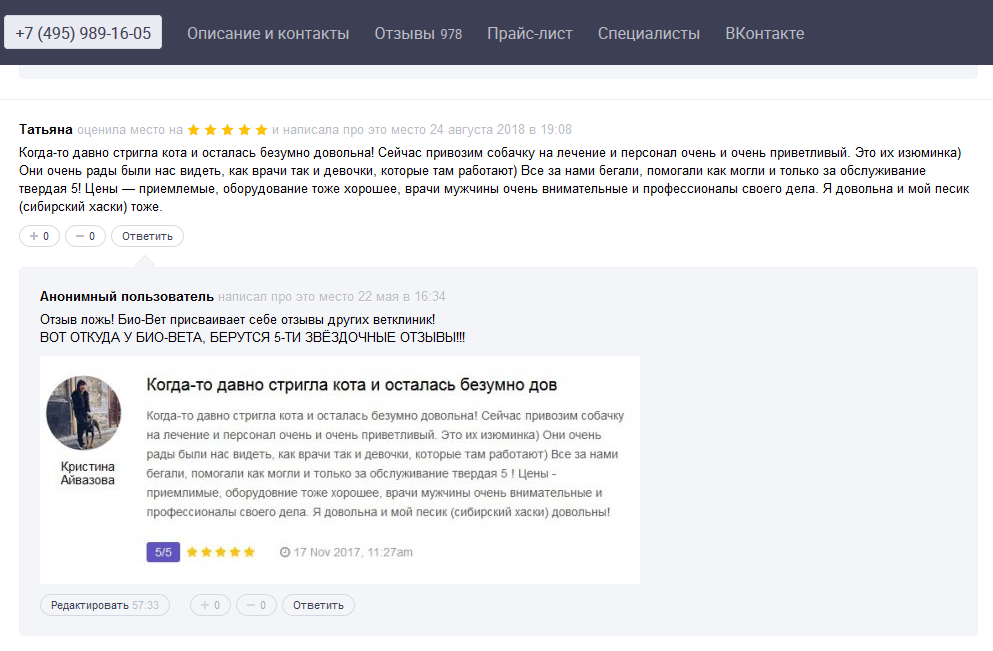The image size is (993, 651).
Task: Click Кристина Айвазова avatar in screenshot
Action: pos(84,412)
